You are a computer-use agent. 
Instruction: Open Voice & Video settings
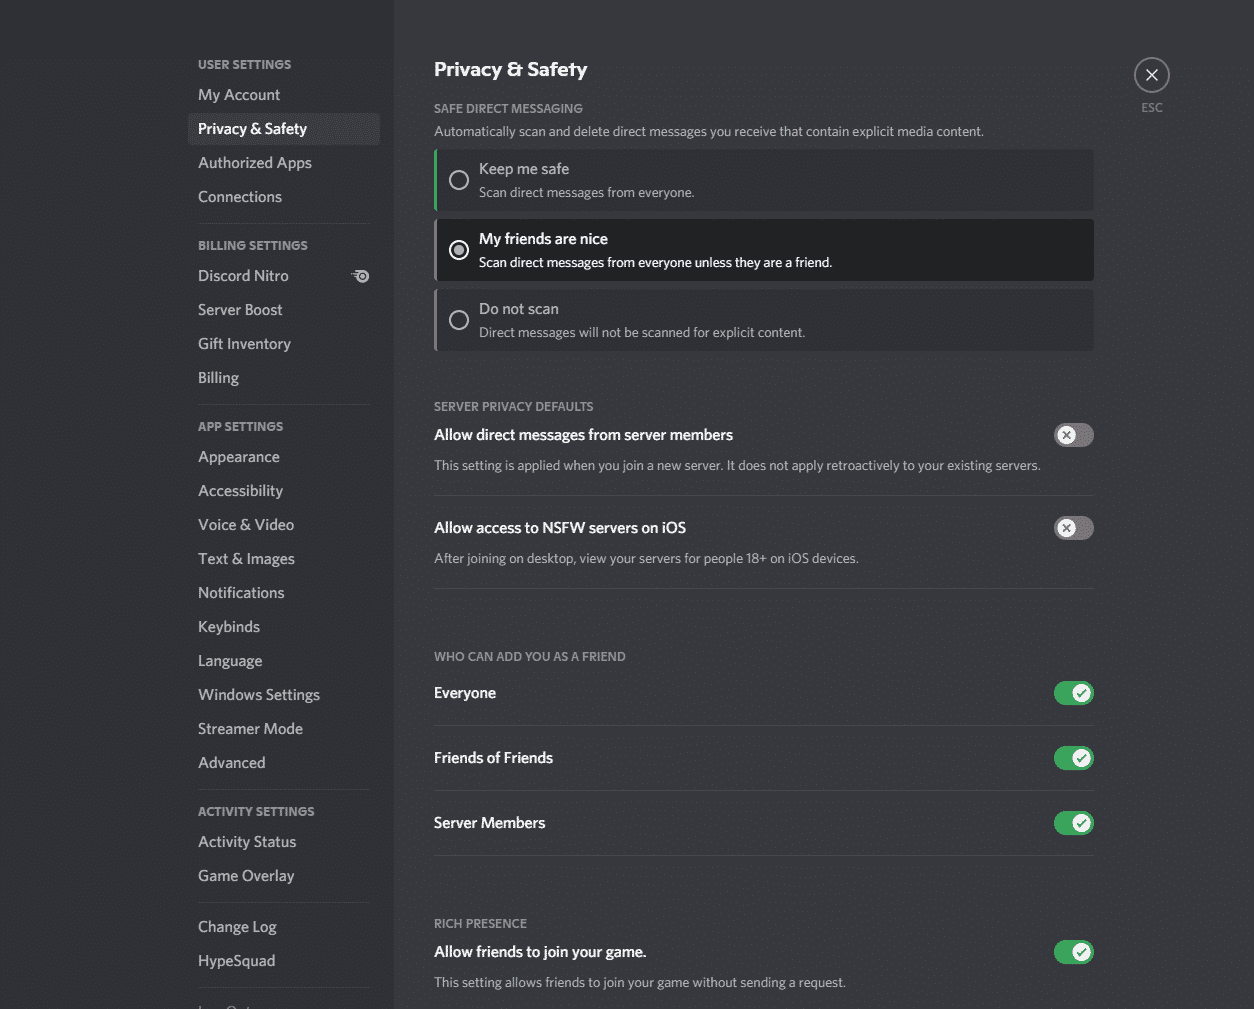pos(284,525)
